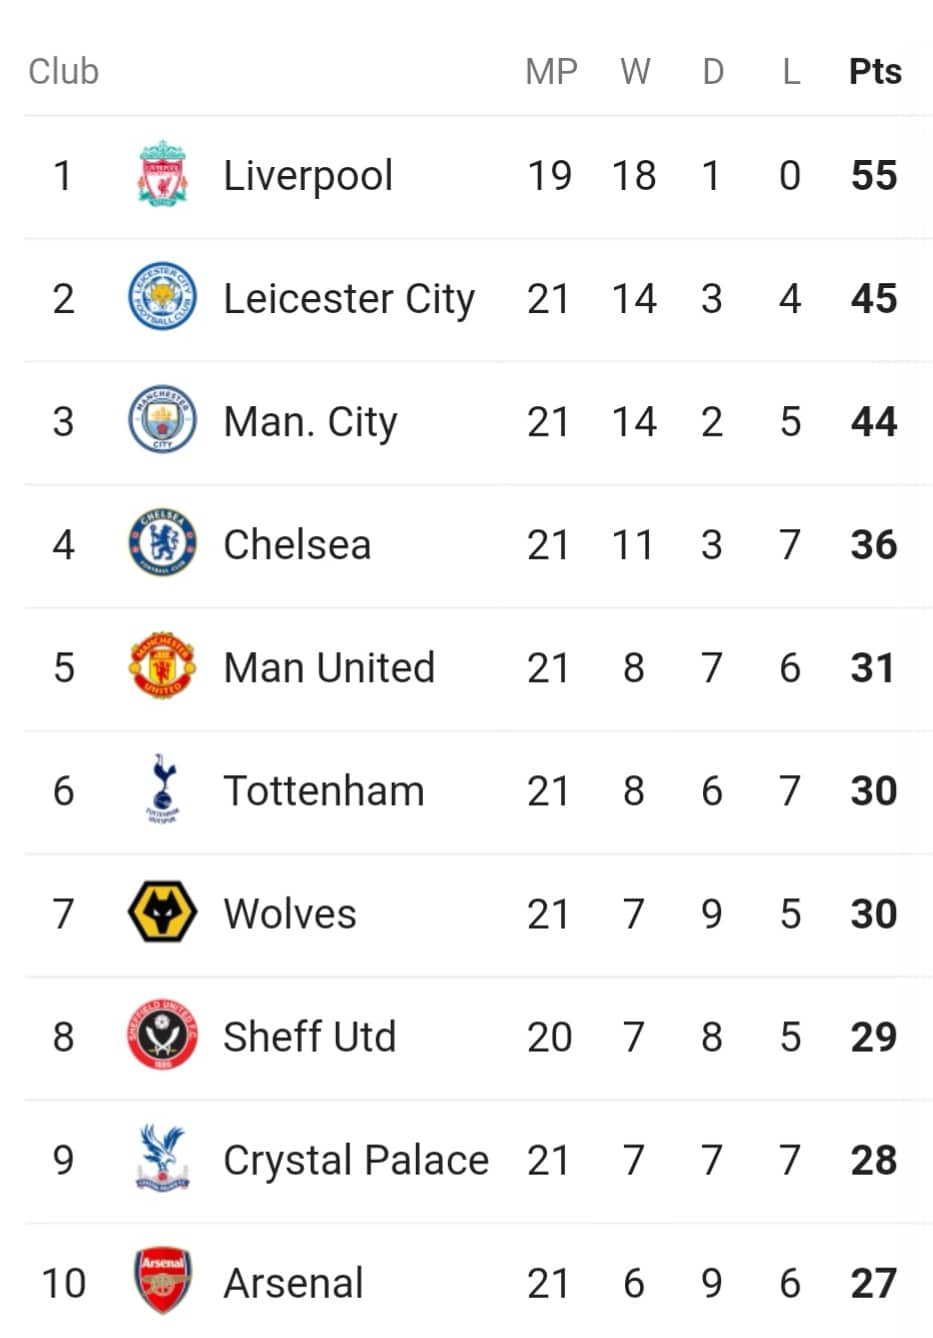The height and width of the screenshot is (1338, 933).
Task: Select the W column header
Action: pos(635,71)
